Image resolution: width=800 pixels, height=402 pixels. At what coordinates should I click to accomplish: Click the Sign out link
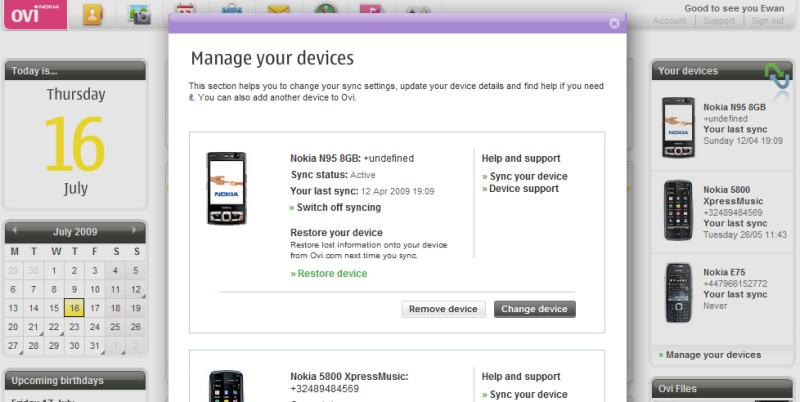coord(767,21)
